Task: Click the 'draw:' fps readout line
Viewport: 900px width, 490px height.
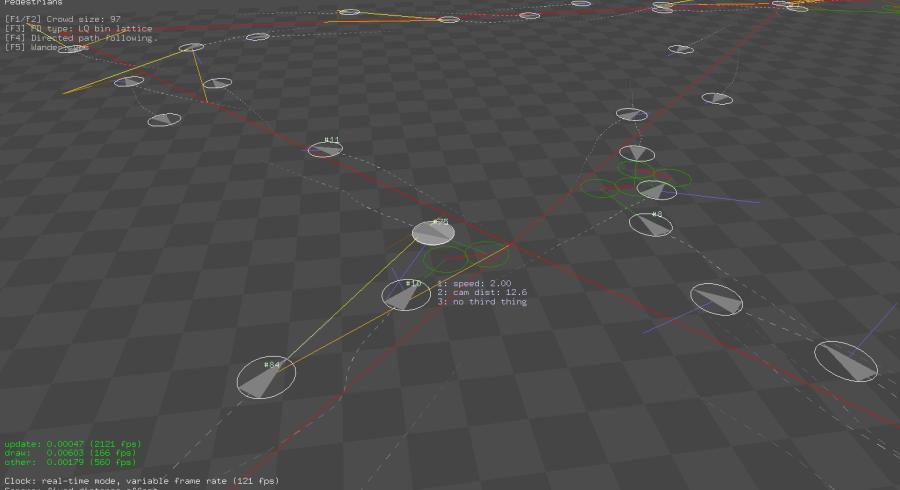Action: click(70, 453)
